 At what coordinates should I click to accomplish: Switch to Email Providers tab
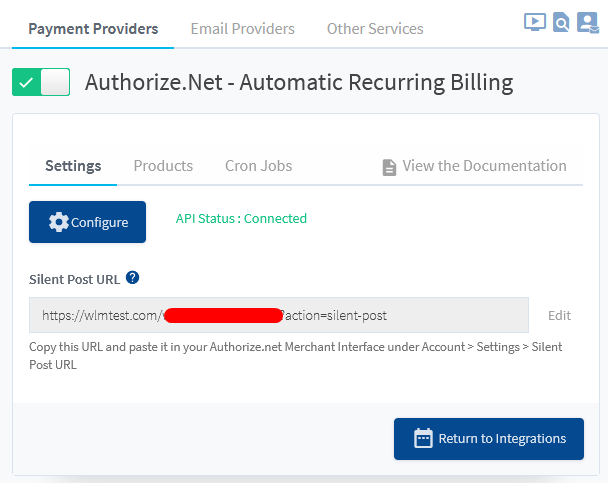242,29
